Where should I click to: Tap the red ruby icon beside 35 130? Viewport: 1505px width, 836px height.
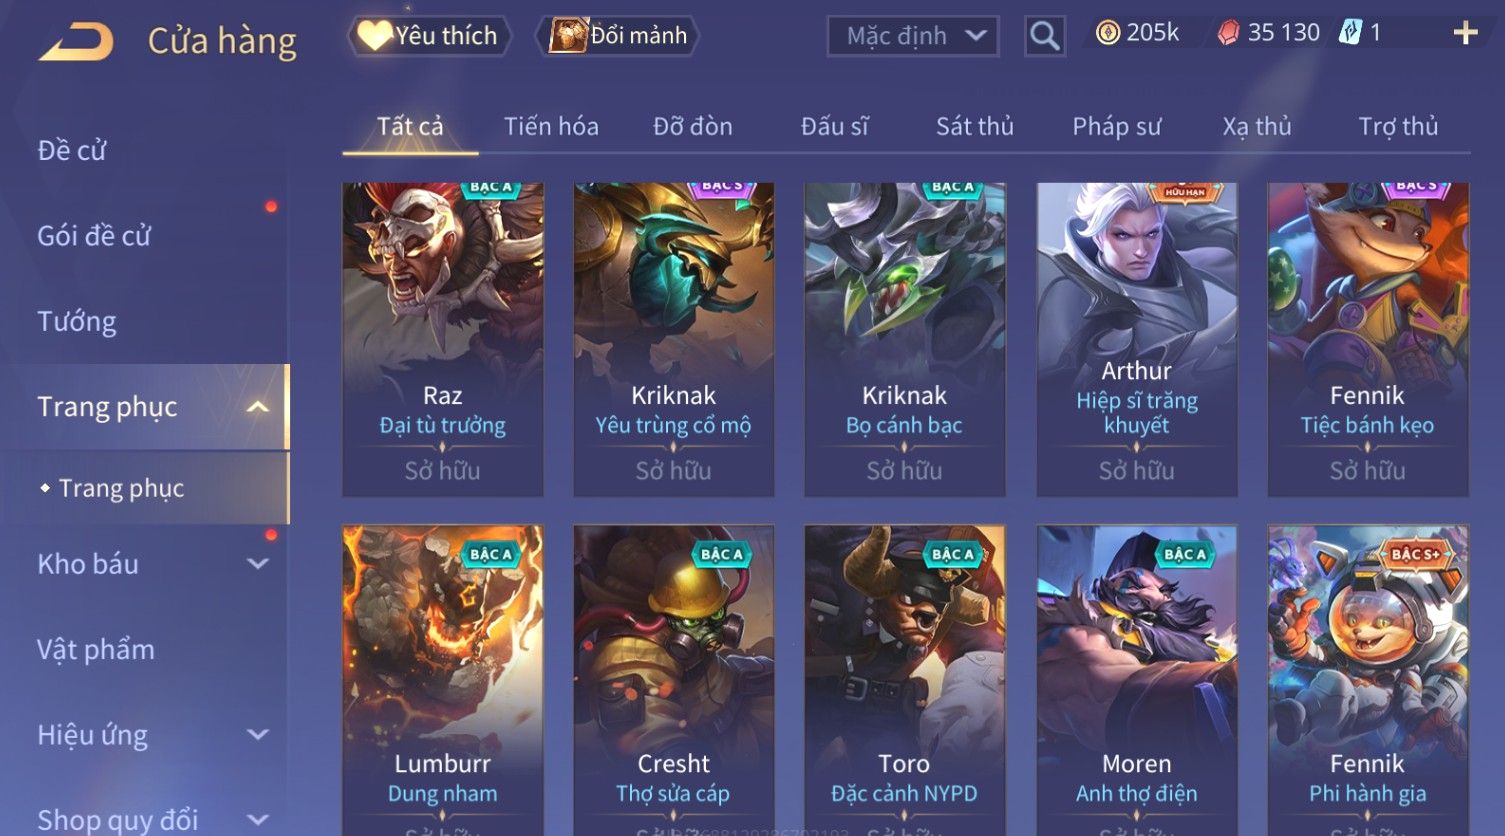coord(1228,33)
